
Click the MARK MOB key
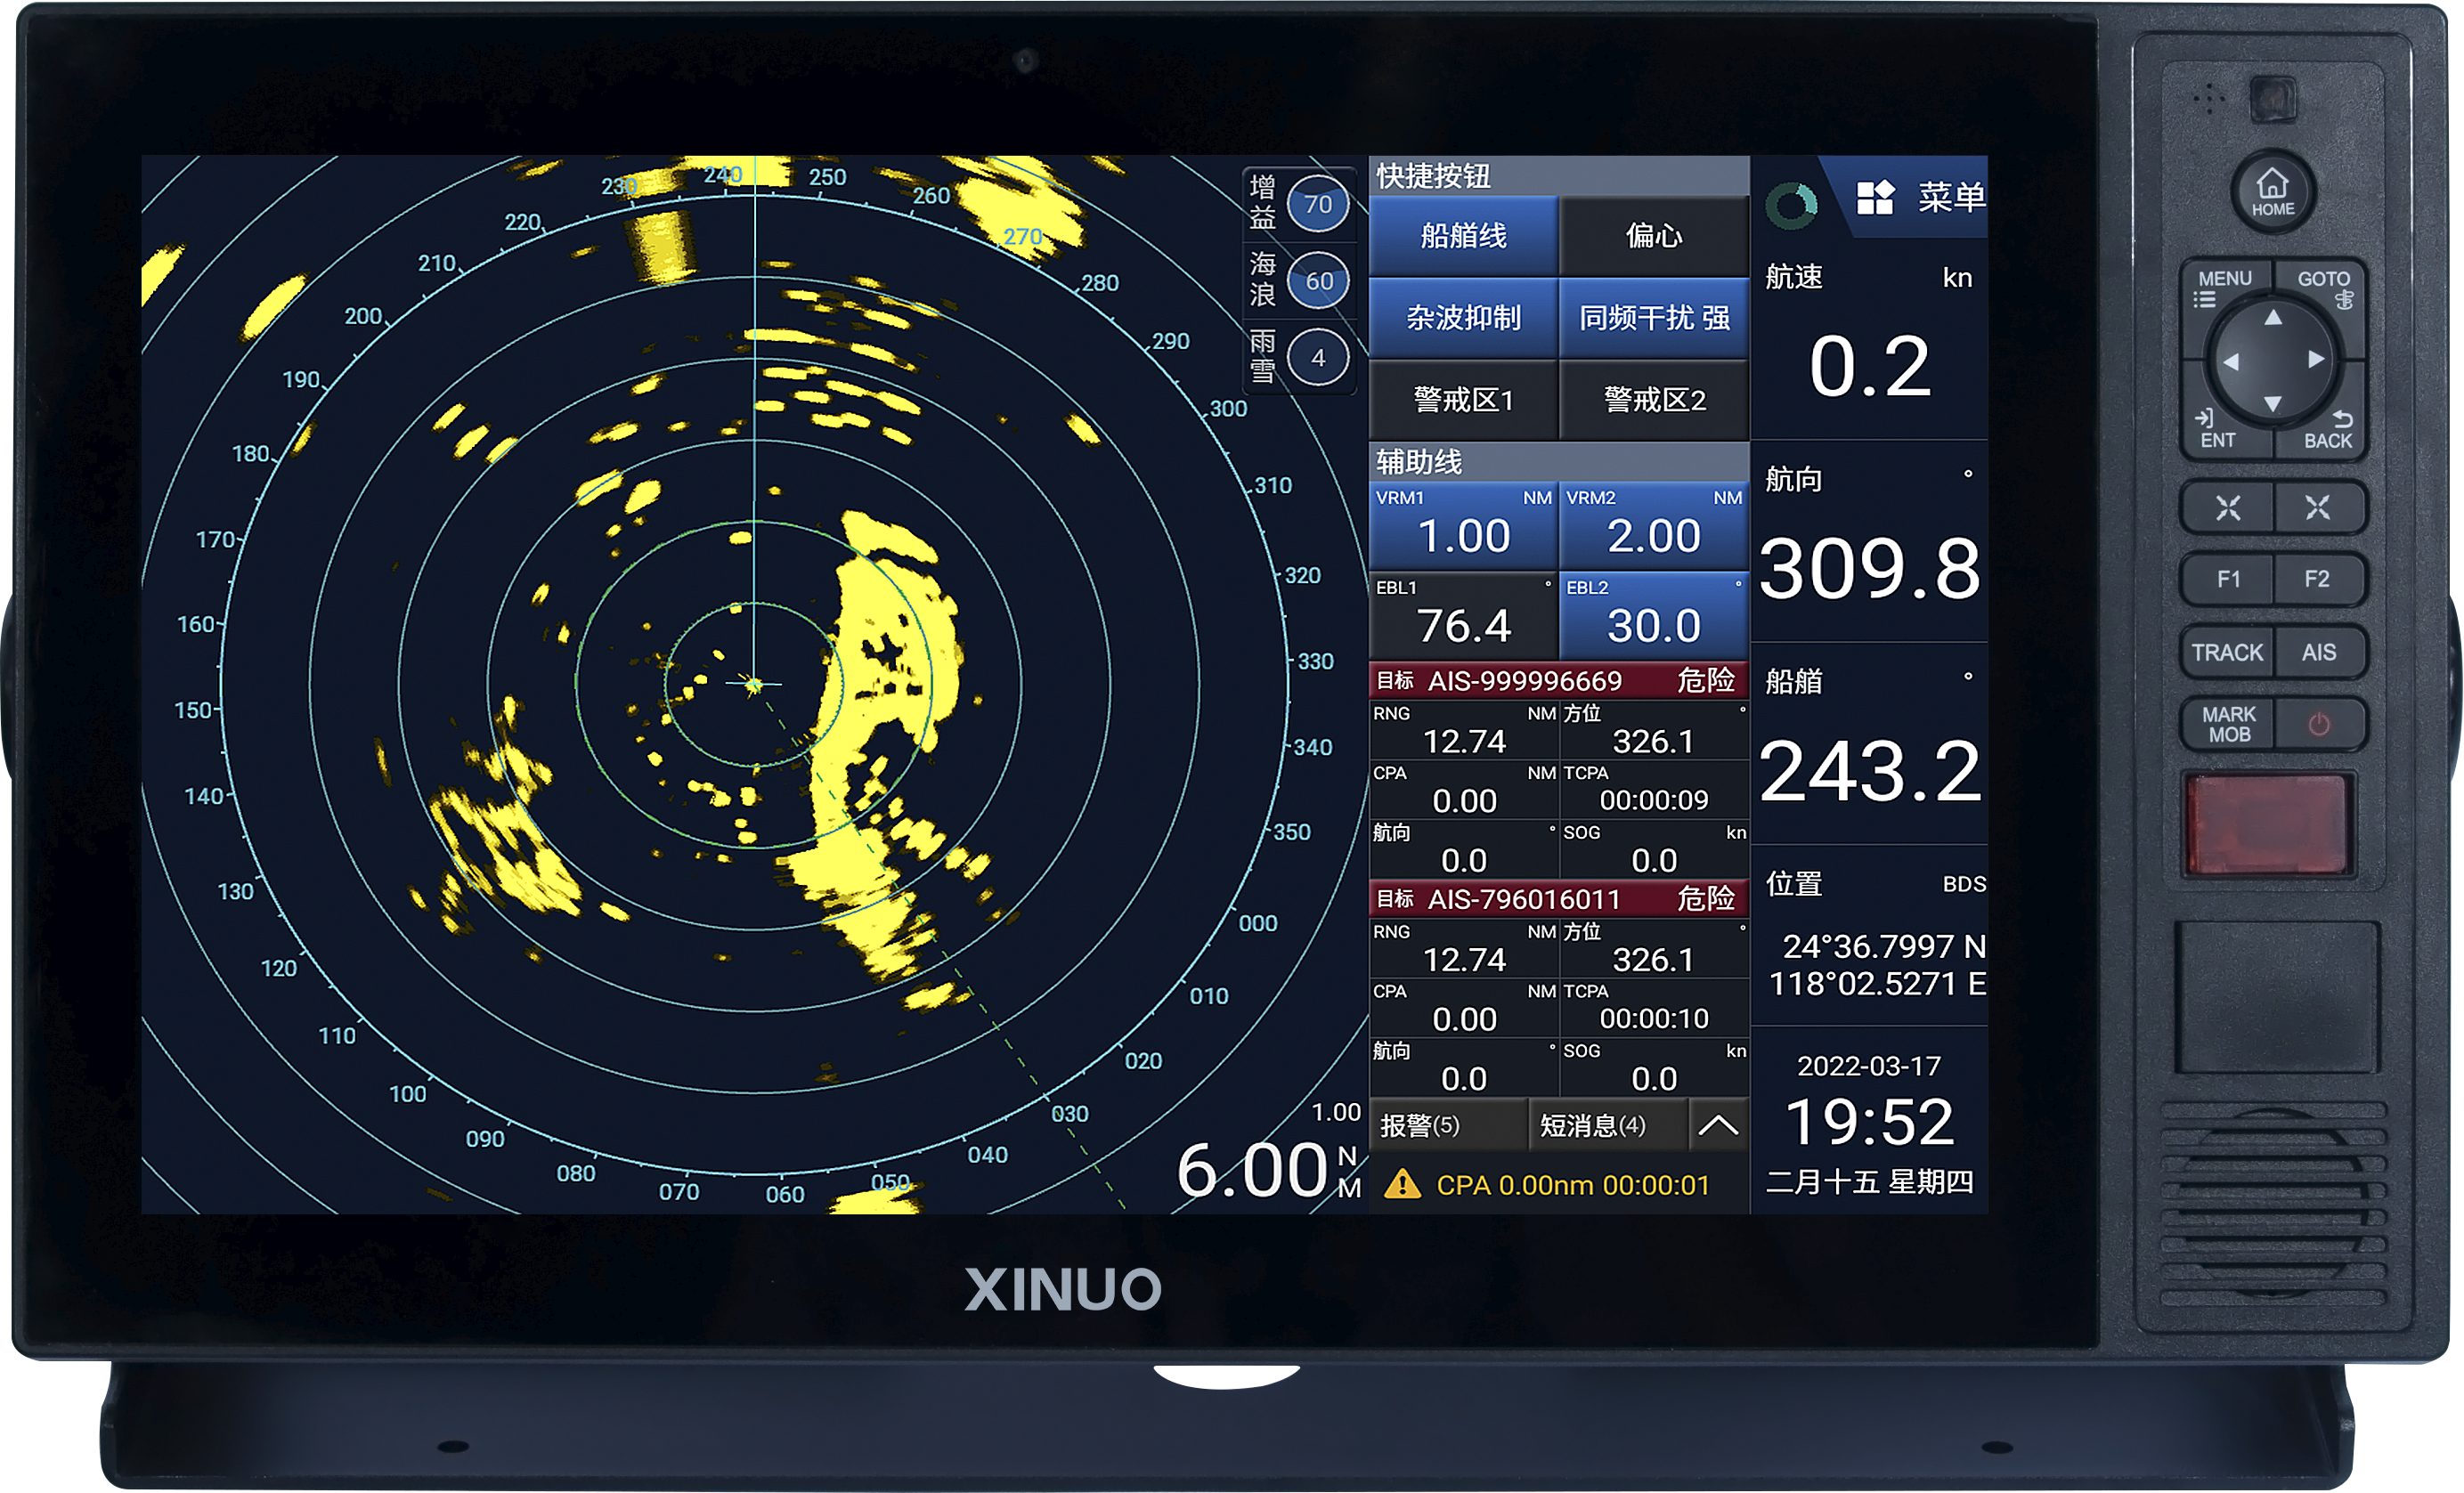(2228, 724)
